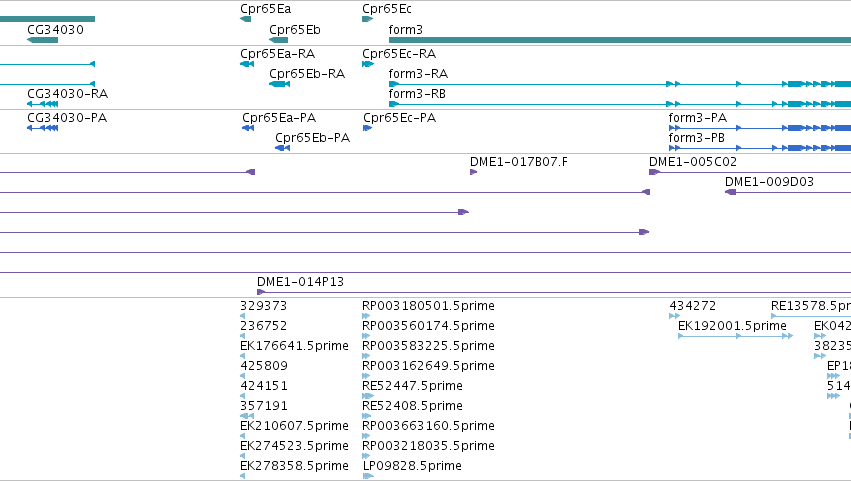Select the EK210607.5prime label

point(294,426)
